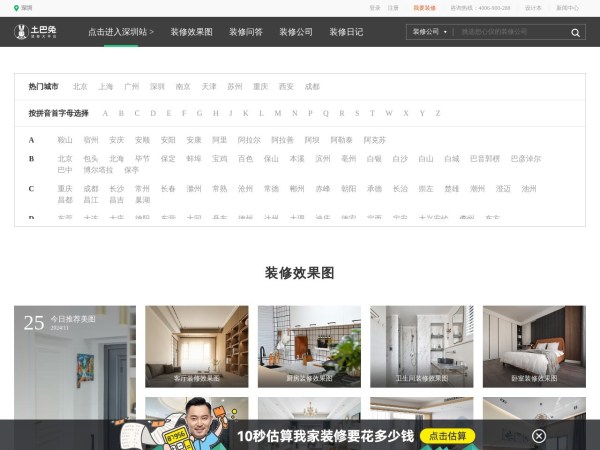Choose 成都 in the hot cities list

(313, 87)
